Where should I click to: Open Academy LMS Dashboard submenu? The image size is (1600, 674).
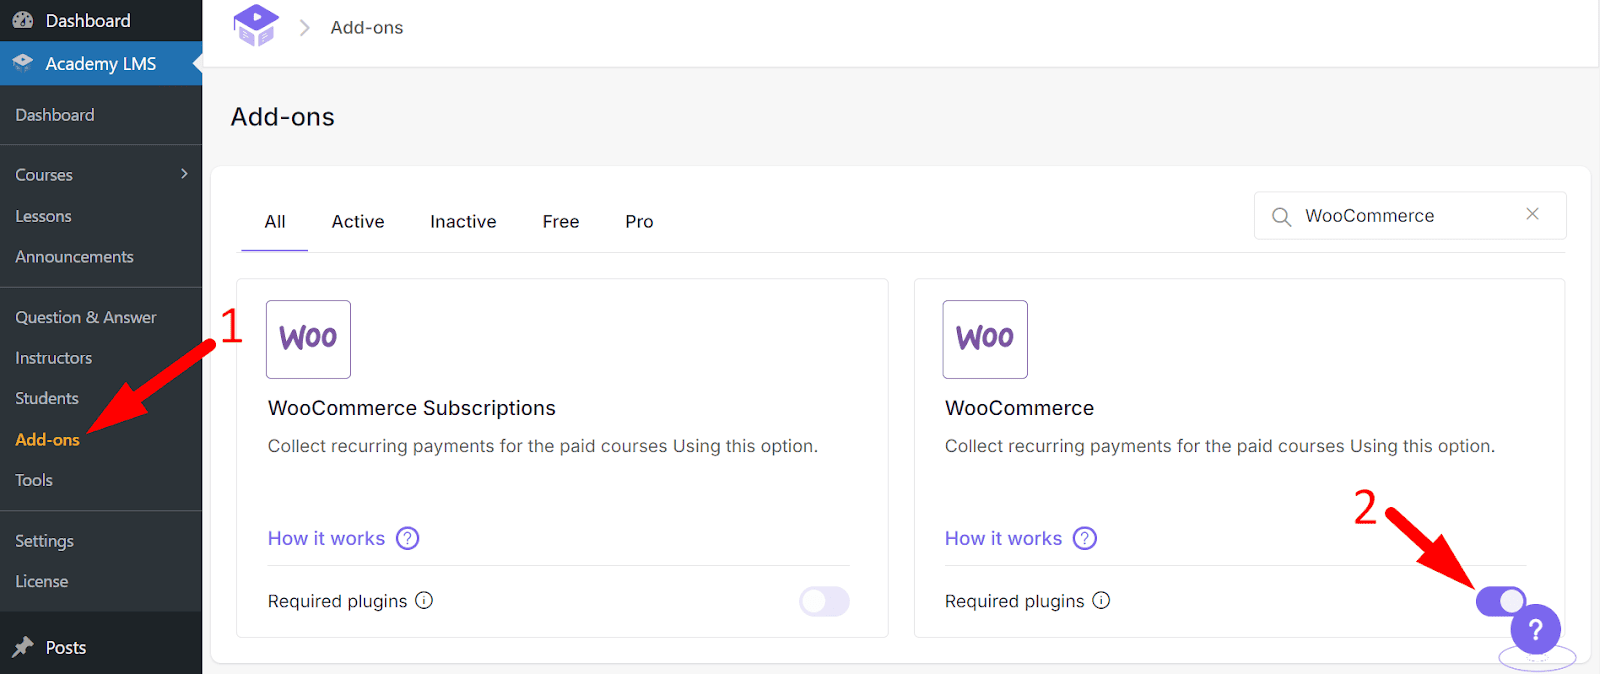coord(55,115)
